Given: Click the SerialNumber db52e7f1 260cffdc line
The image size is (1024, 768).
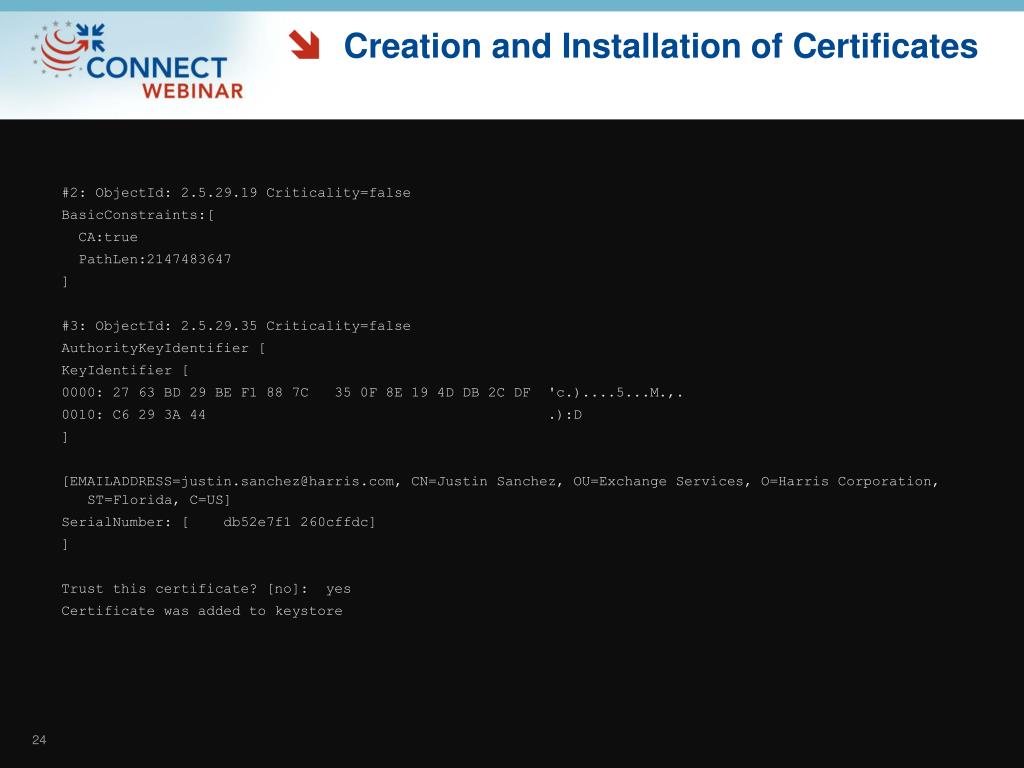Looking at the screenshot, I should click(218, 522).
